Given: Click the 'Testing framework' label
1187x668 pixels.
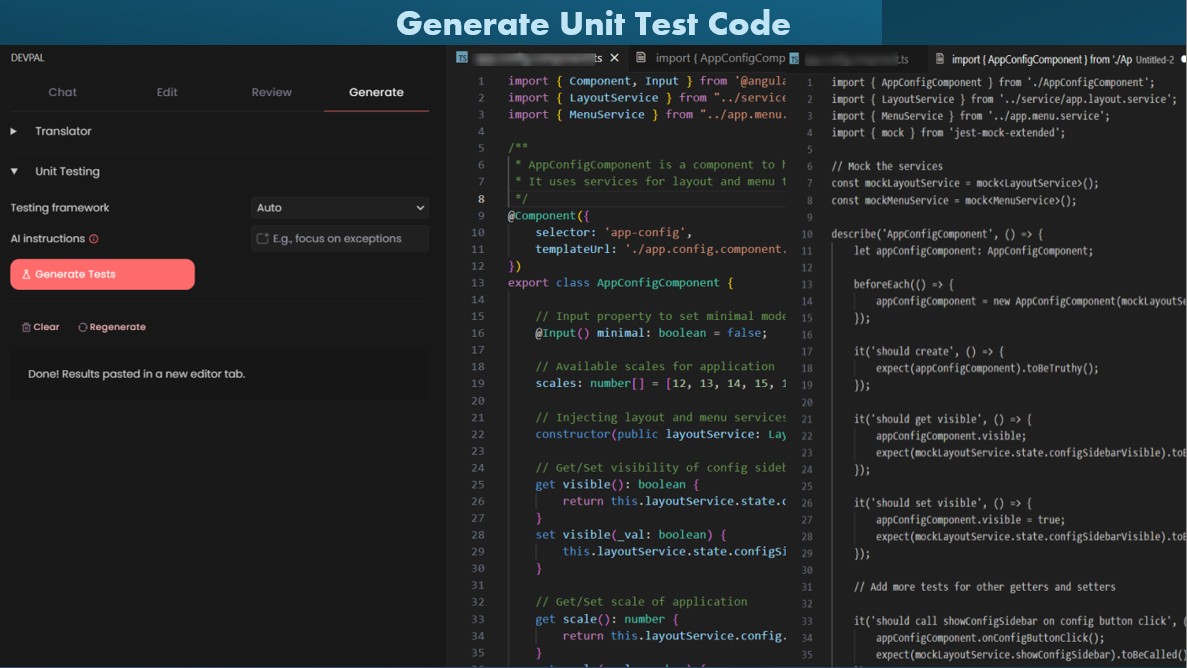Looking at the screenshot, I should tap(60, 208).
